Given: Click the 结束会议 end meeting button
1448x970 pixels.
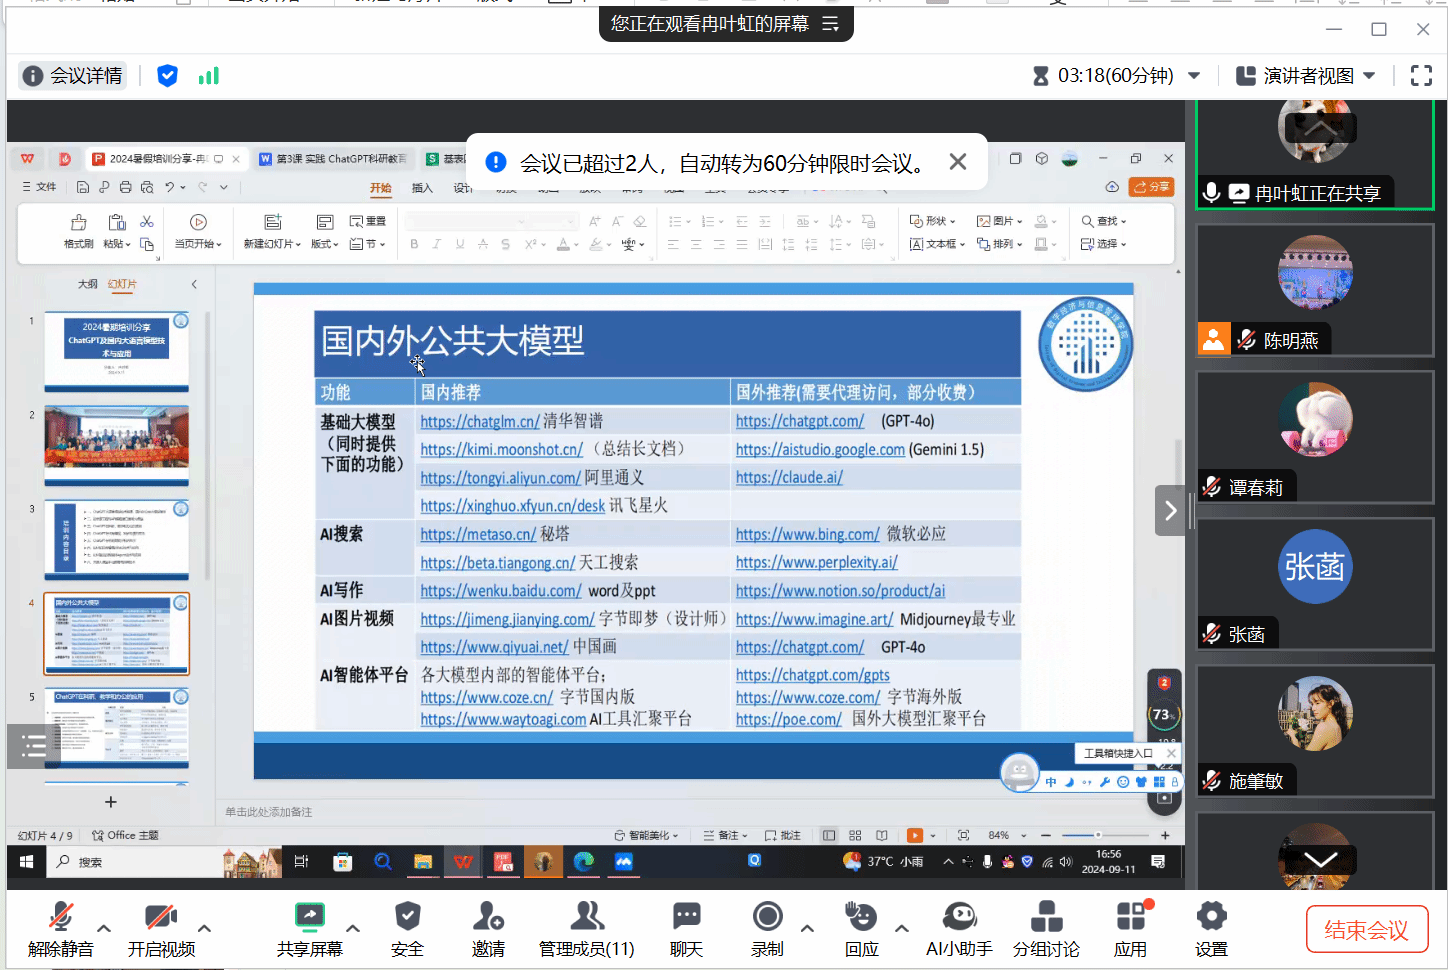Looking at the screenshot, I should point(1366,930).
